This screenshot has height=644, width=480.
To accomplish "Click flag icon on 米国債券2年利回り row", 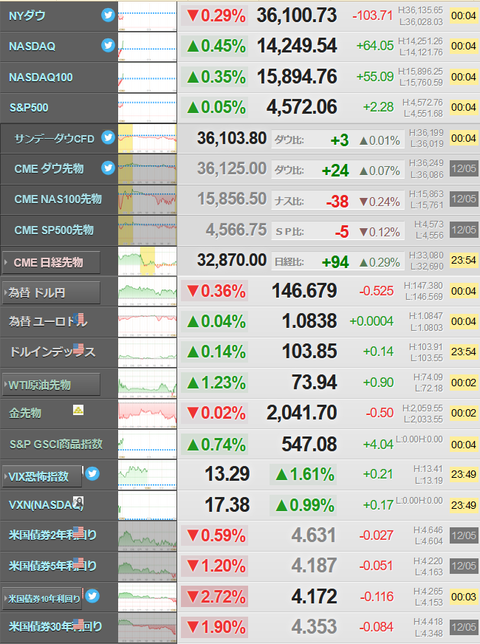I will pos(78,532).
